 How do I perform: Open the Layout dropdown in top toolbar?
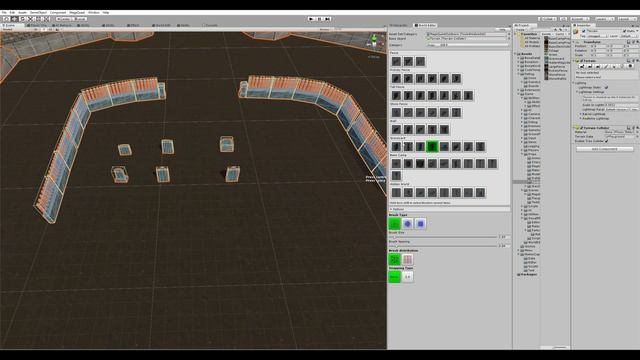[x=627, y=19]
